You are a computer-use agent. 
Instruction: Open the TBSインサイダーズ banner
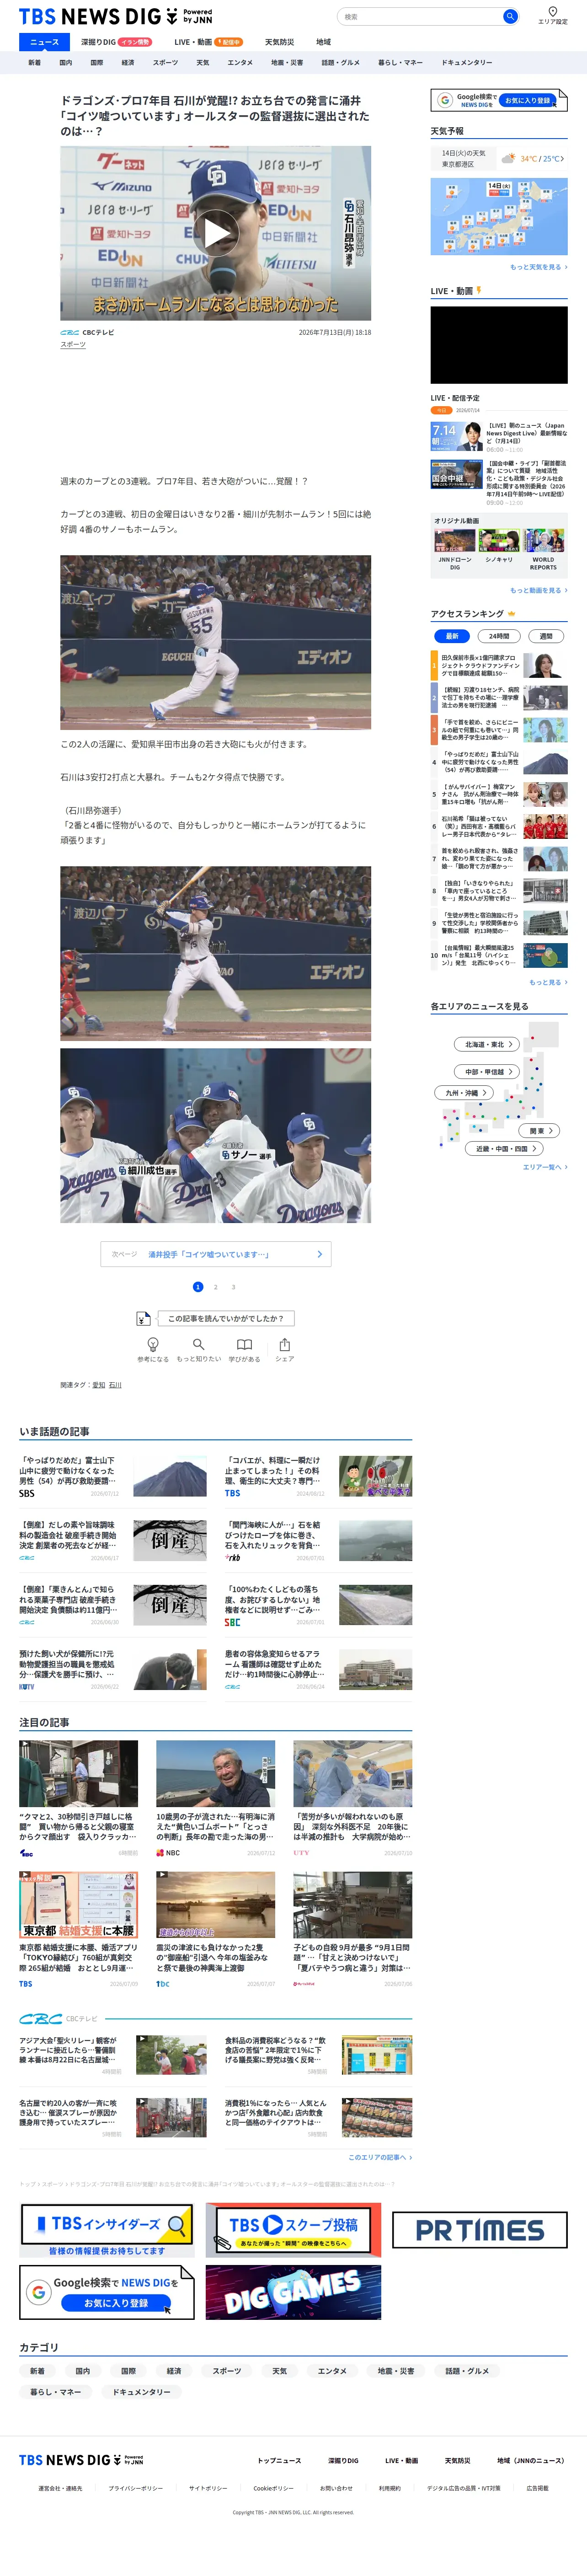107,2231
